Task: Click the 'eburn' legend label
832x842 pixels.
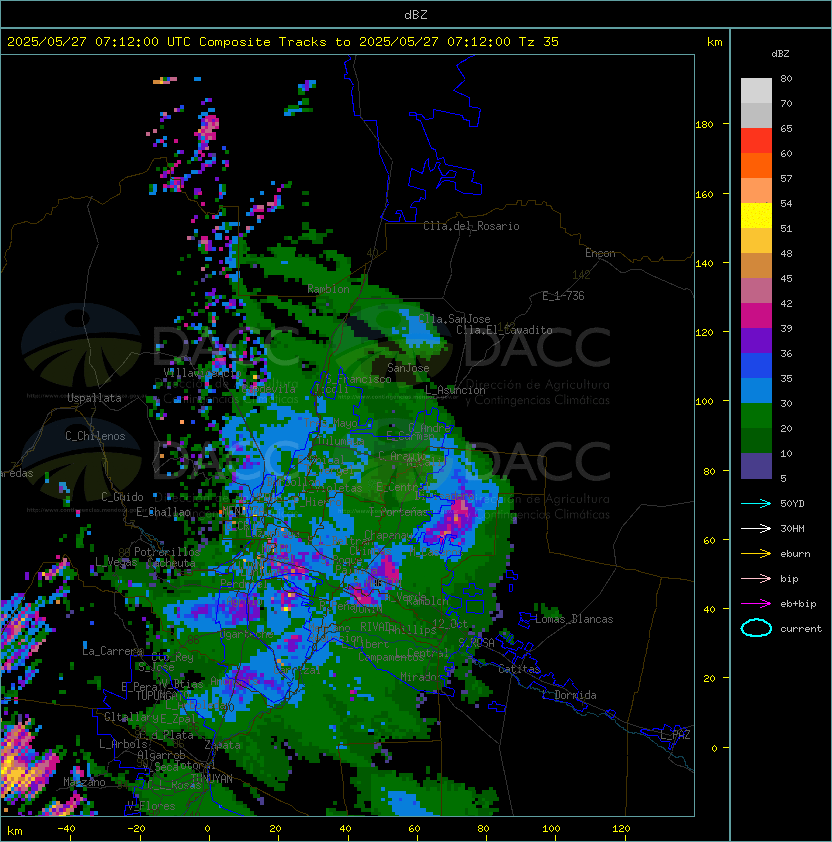Action: point(795,554)
